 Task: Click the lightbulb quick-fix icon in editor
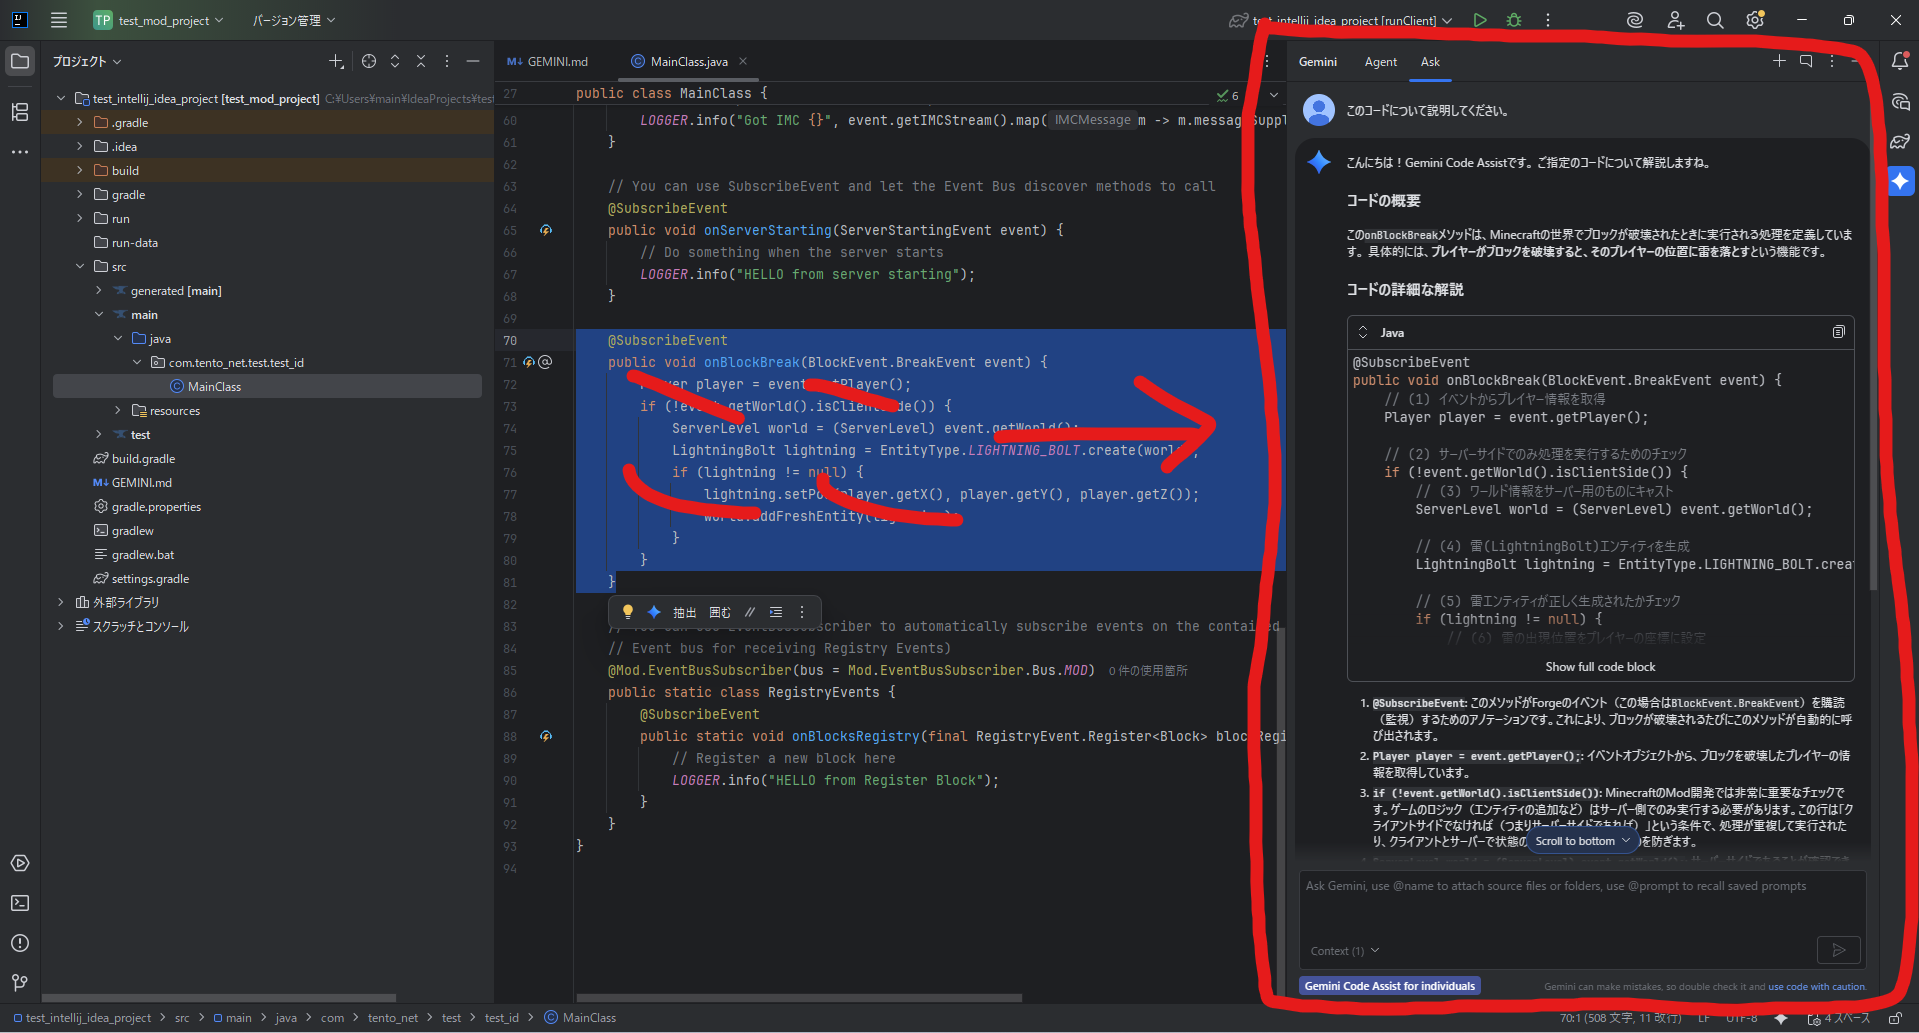[628, 612]
